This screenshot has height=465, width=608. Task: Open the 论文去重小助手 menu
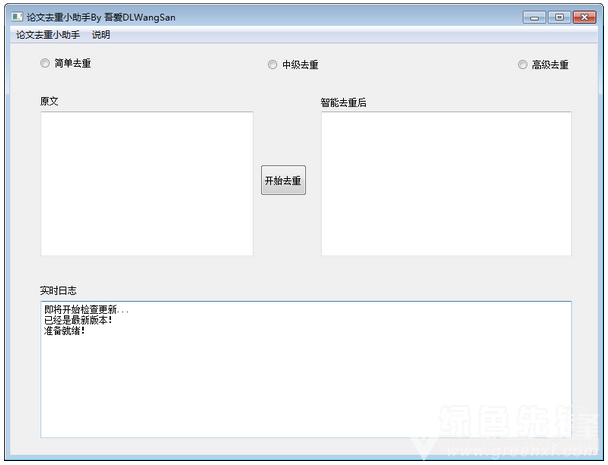(48, 35)
